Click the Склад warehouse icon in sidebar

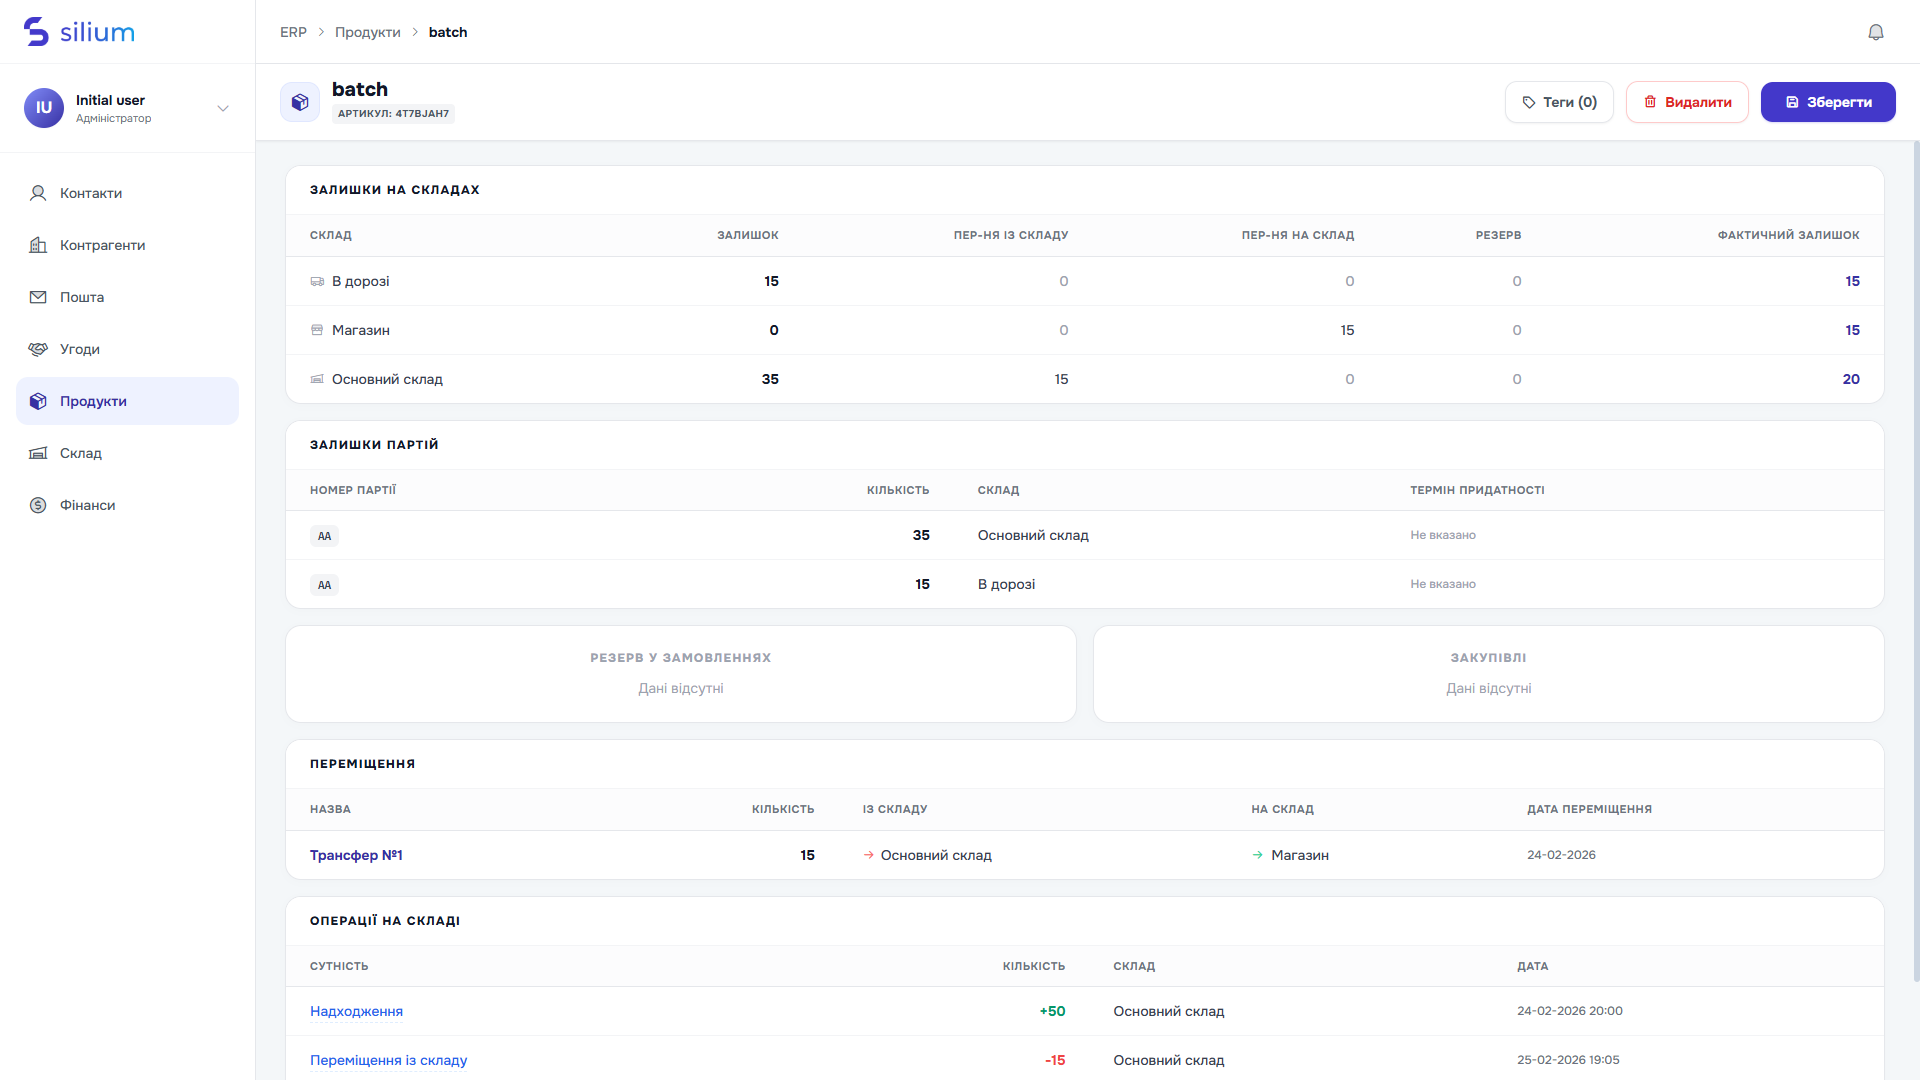click(x=38, y=453)
